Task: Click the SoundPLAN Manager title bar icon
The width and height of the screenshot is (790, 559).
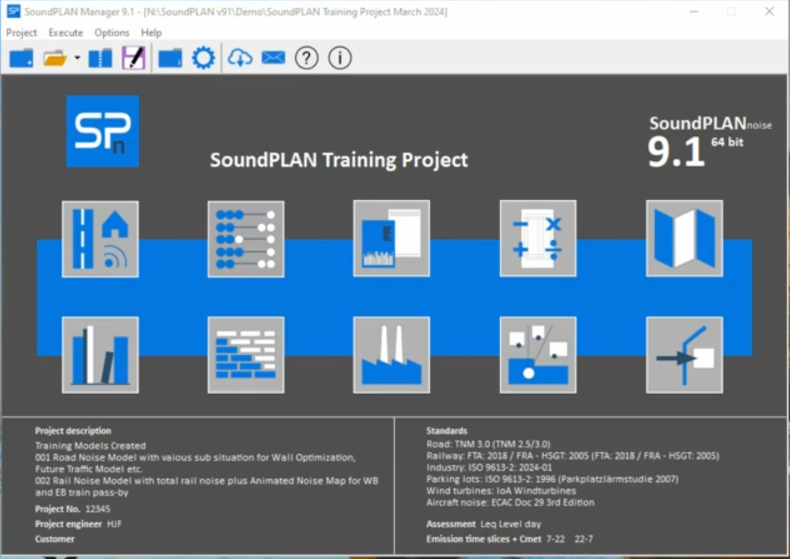Action: tap(14, 11)
